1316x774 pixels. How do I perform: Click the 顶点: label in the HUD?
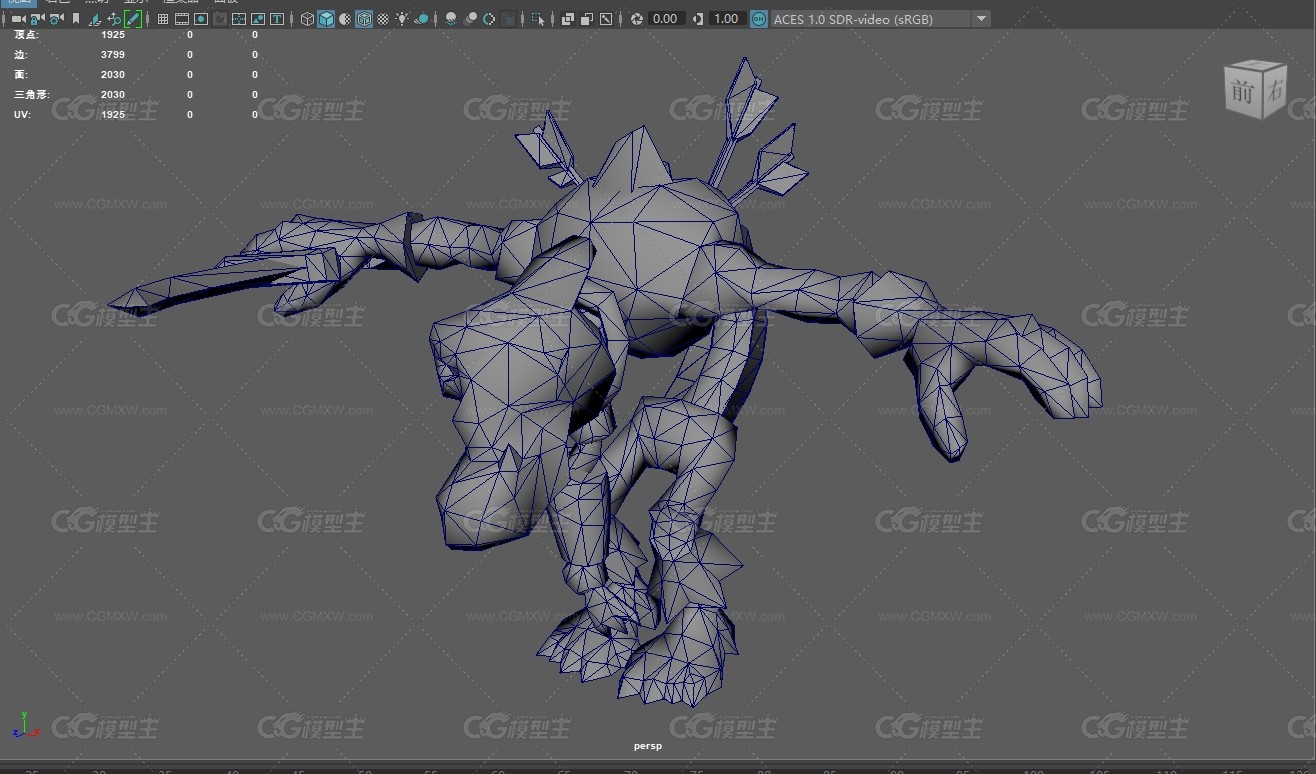tap(27, 34)
